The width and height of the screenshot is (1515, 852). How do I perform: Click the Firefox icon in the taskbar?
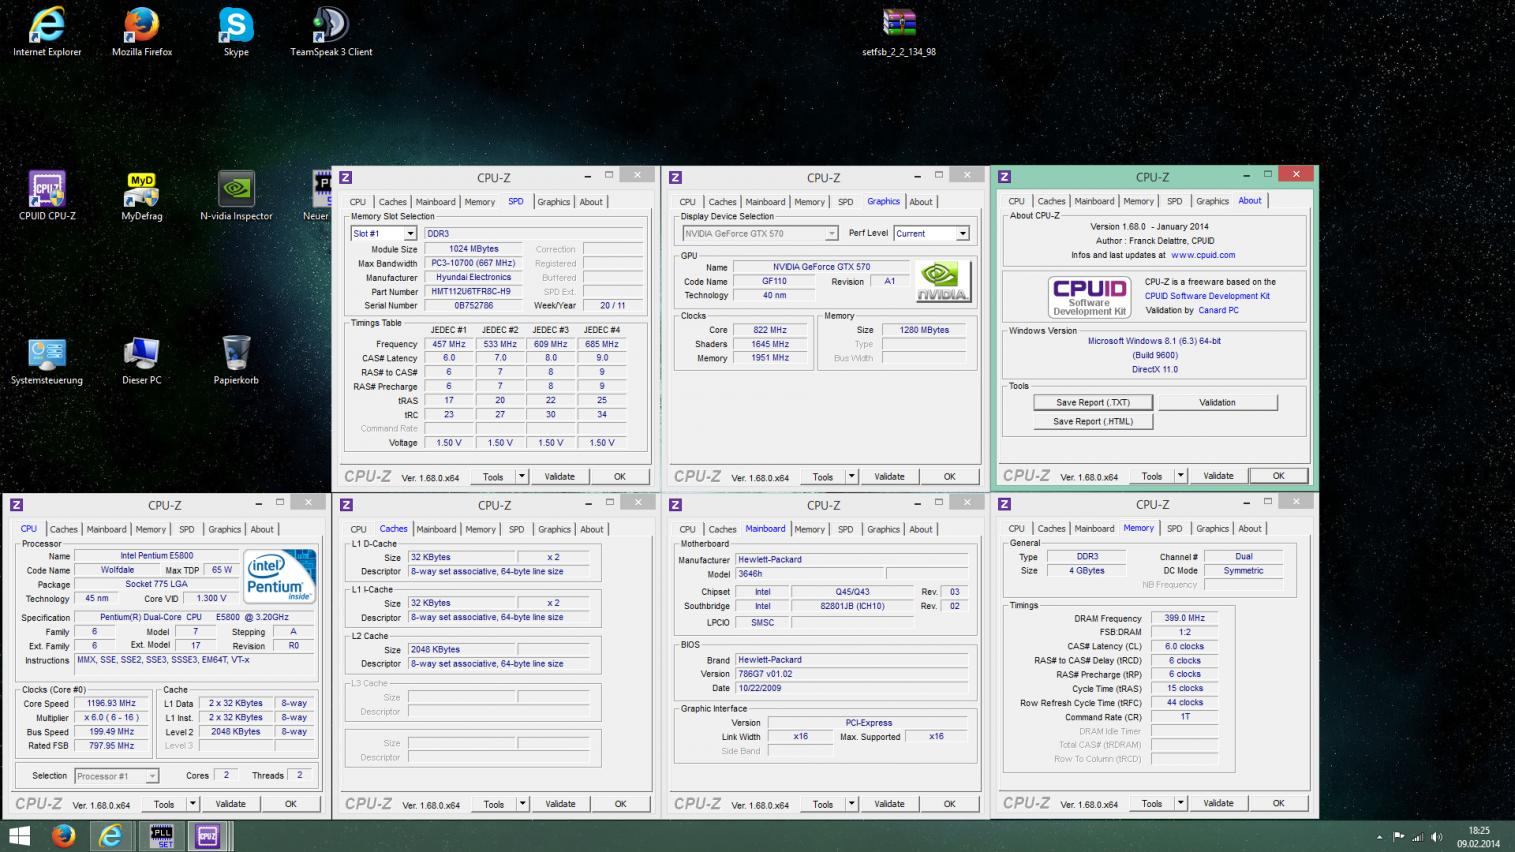pyautogui.click(x=63, y=836)
